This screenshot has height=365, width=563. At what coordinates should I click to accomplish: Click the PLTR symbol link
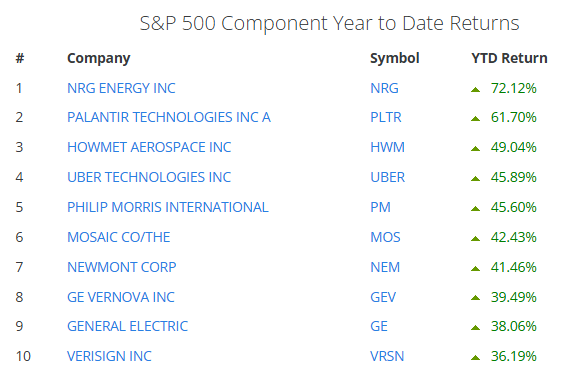tap(386, 117)
